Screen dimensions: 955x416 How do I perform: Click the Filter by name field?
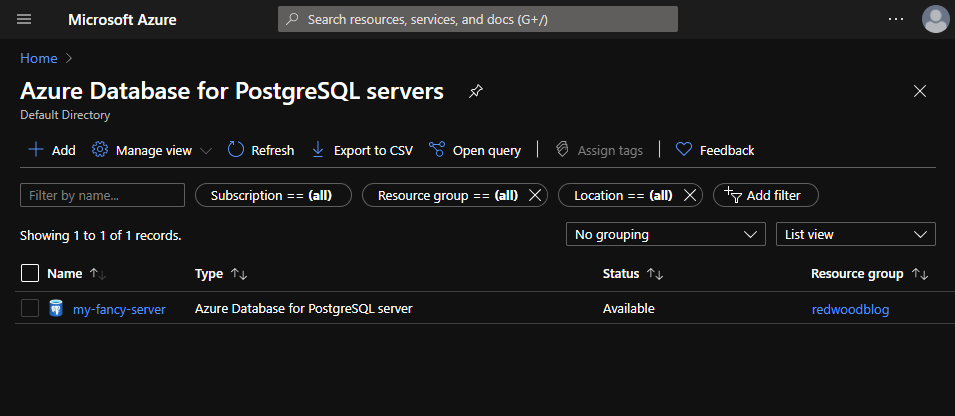click(x=102, y=196)
